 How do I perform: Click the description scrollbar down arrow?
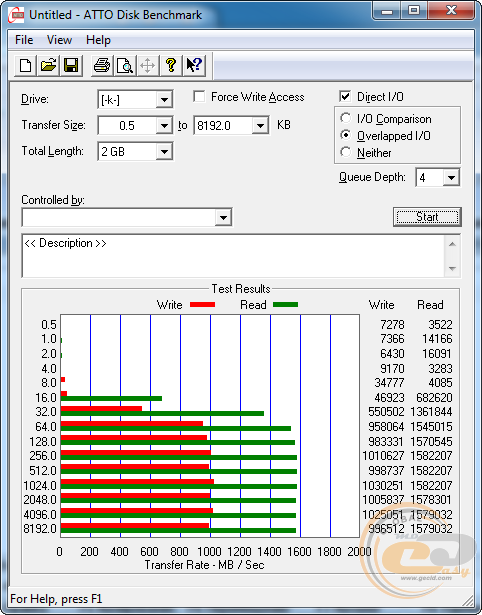click(452, 269)
